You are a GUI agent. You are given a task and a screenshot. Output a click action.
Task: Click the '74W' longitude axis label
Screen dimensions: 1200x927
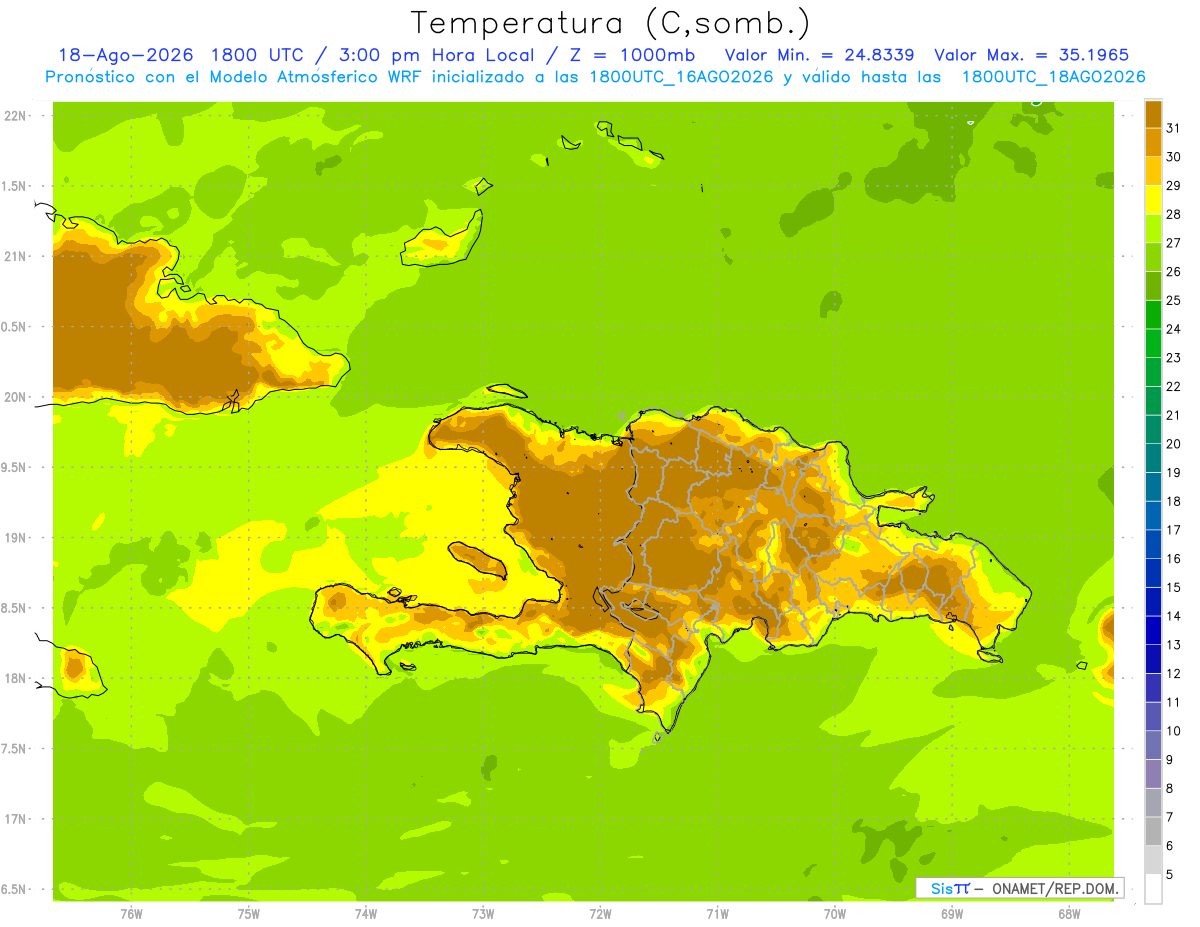tap(366, 914)
